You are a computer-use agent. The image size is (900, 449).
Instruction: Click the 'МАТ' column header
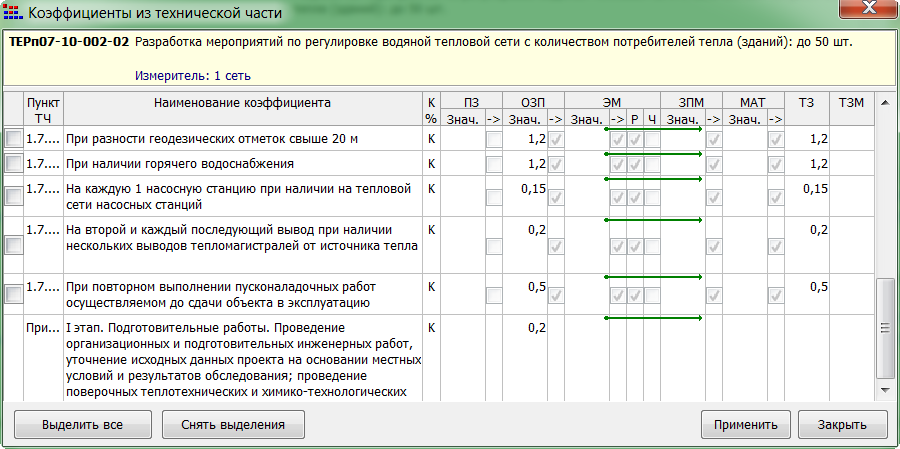click(753, 102)
